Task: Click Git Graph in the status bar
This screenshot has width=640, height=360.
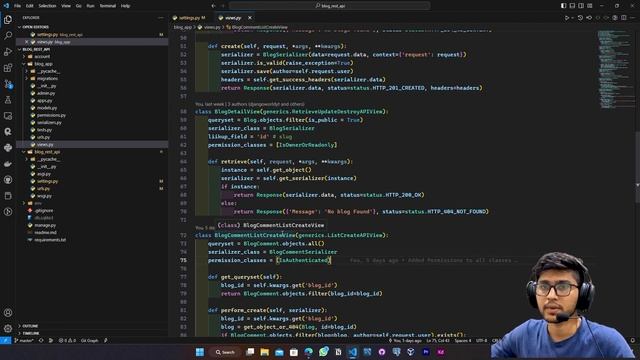Action: click(x=89, y=340)
